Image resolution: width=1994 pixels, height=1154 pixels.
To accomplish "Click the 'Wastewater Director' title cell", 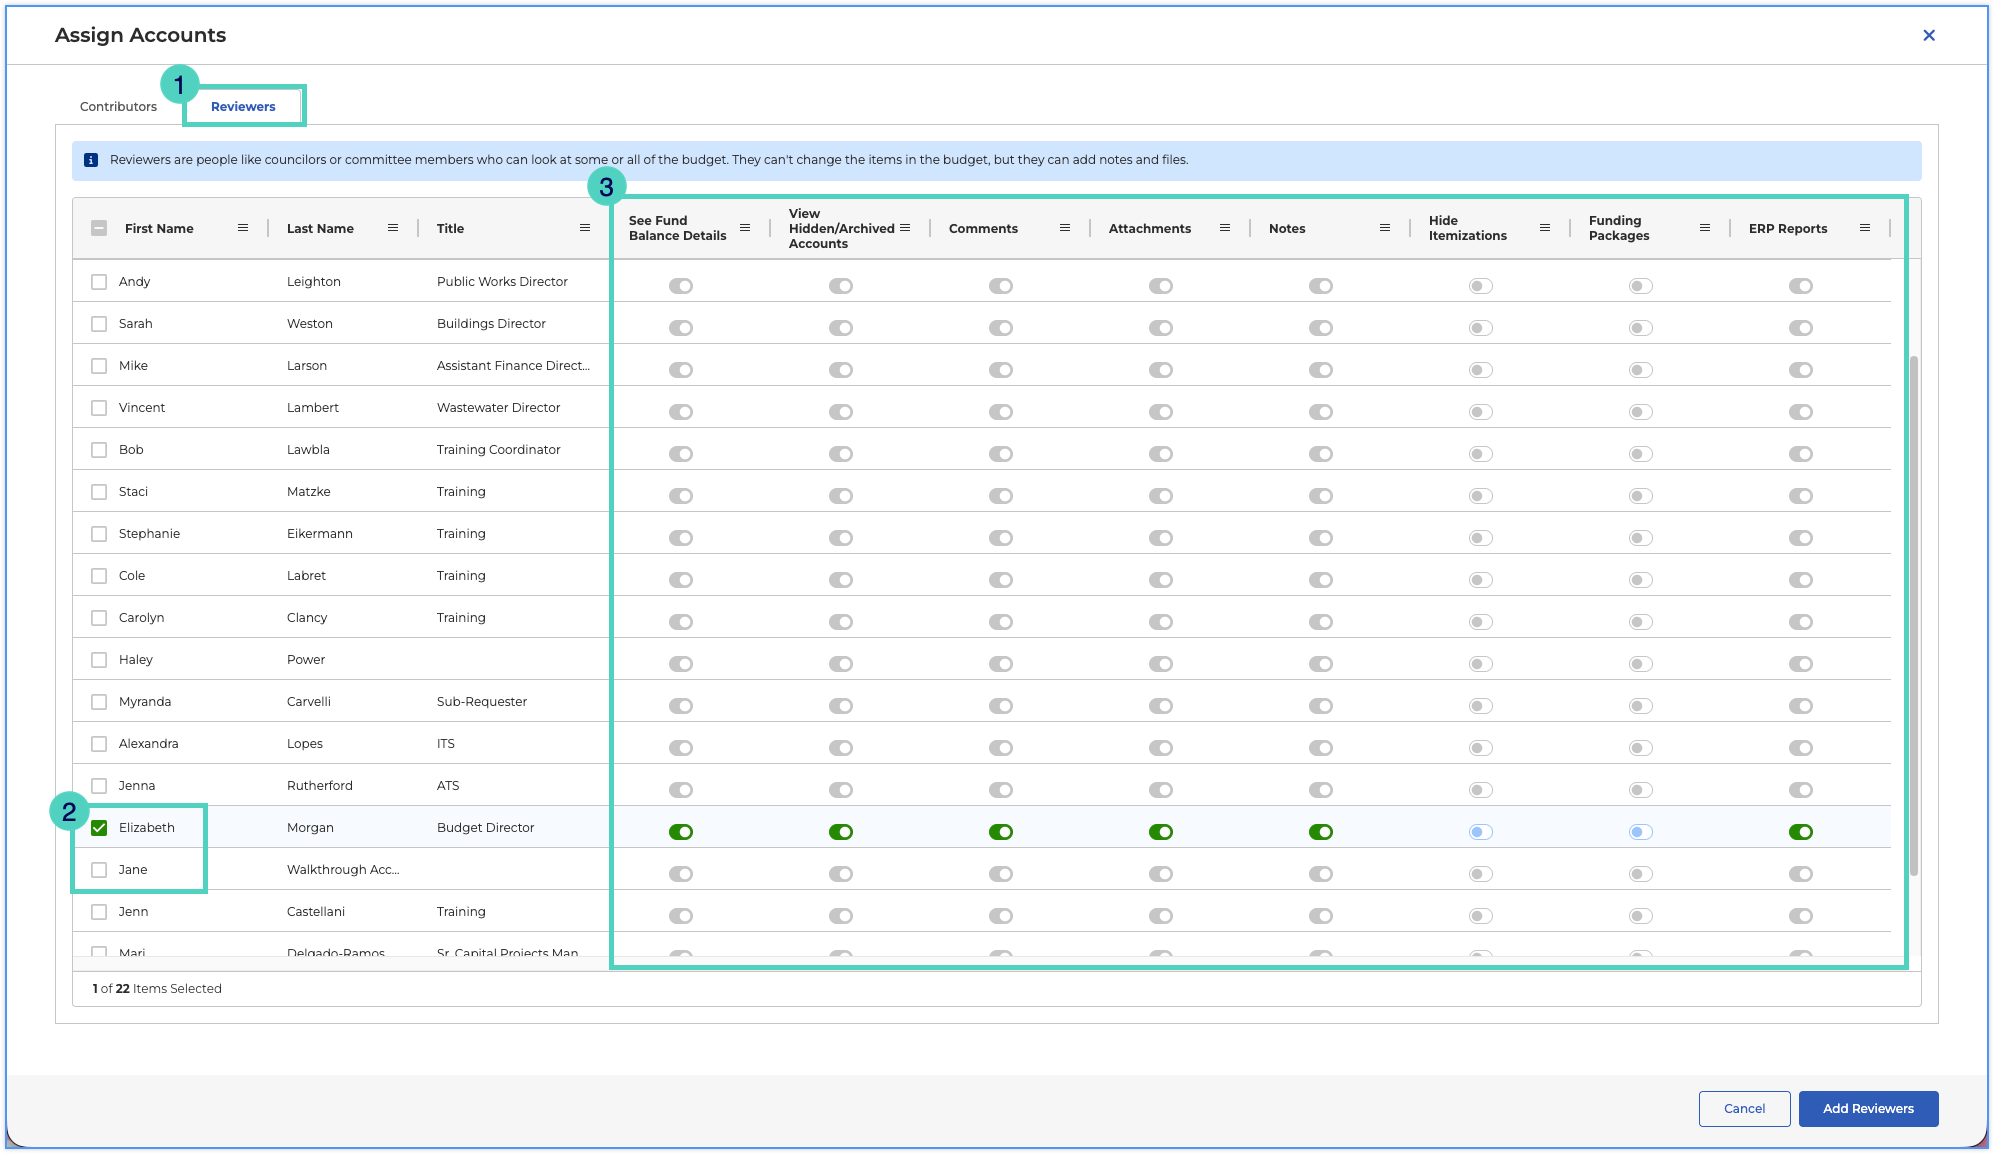I will [x=498, y=408].
